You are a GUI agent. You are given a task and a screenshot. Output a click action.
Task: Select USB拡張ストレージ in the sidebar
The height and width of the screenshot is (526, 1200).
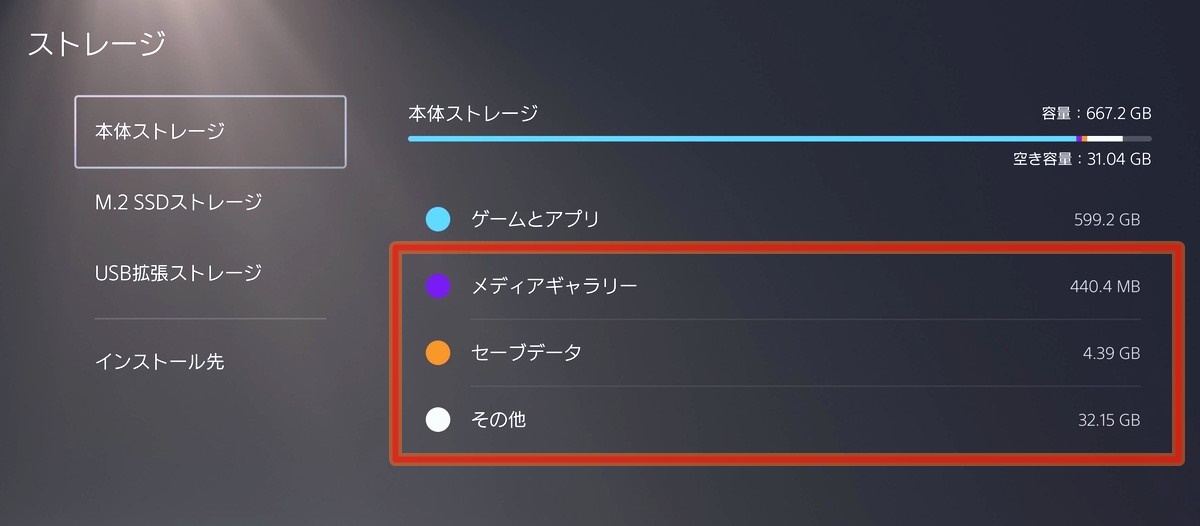(x=178, y=272)
